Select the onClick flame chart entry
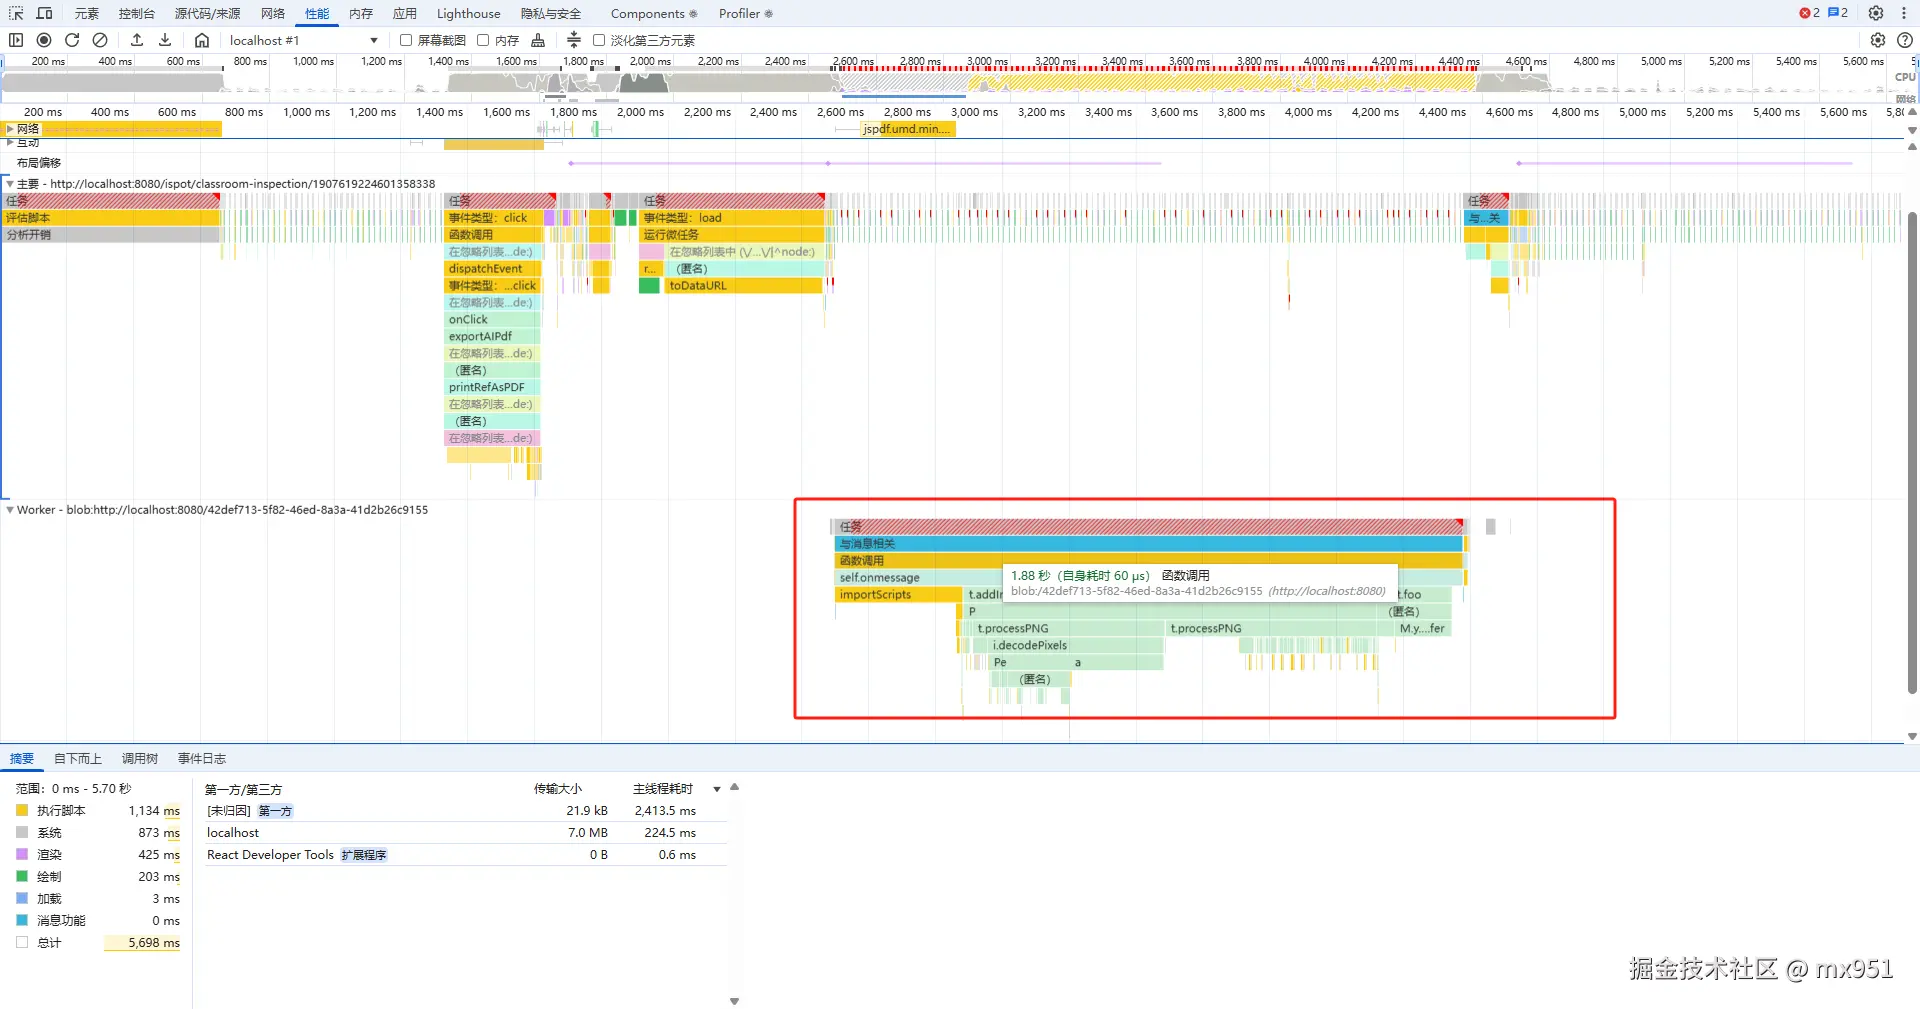Viewport: 1920px width, 1009px height. [493, 320]
